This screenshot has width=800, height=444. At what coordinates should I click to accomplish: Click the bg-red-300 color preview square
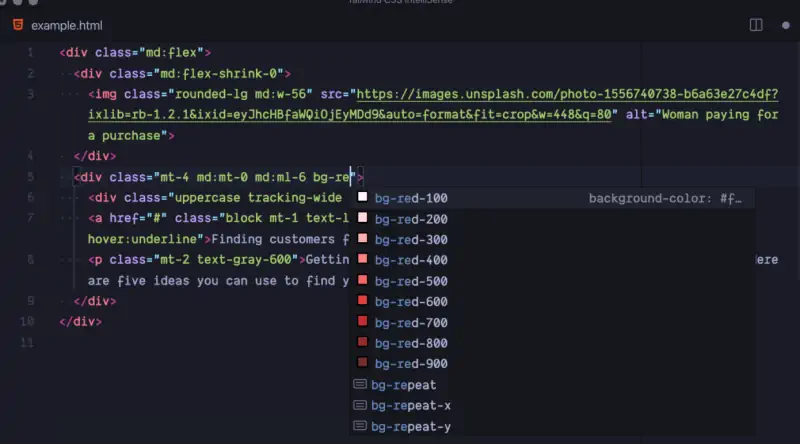click(x=362, y=238)
